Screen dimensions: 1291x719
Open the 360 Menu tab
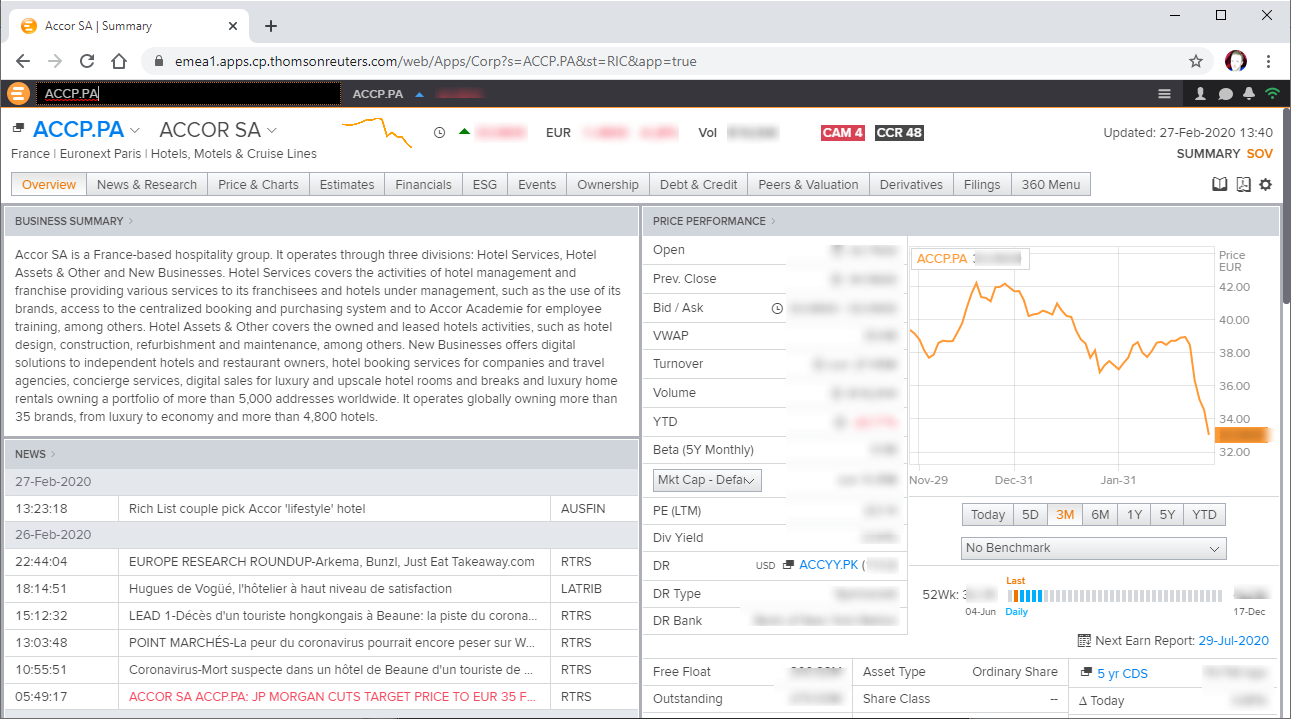point(1051,184)
